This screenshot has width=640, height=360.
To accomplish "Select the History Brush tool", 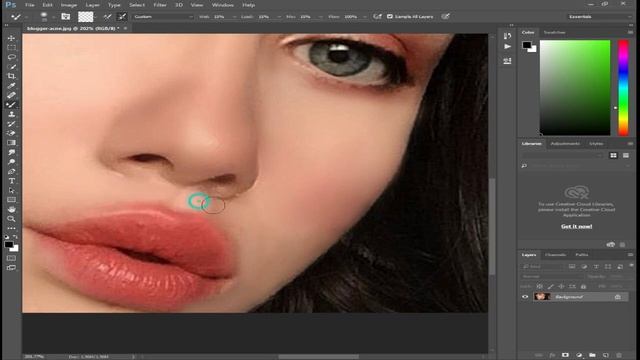I will (x=11, y=124).
